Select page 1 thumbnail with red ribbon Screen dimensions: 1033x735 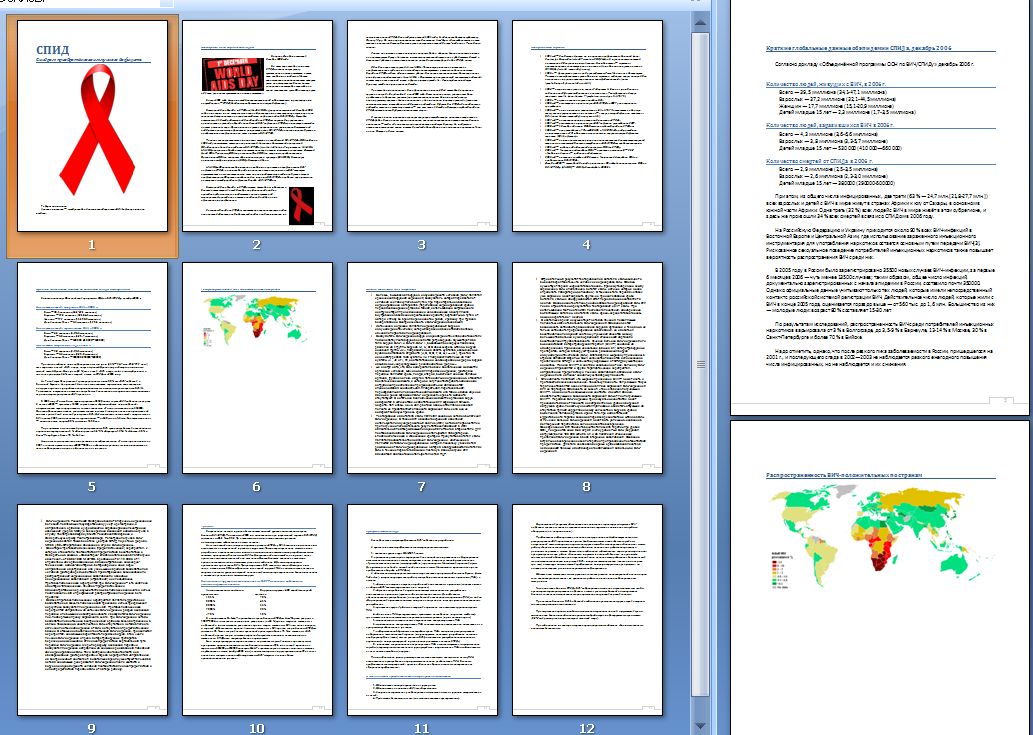coord(92,126)
